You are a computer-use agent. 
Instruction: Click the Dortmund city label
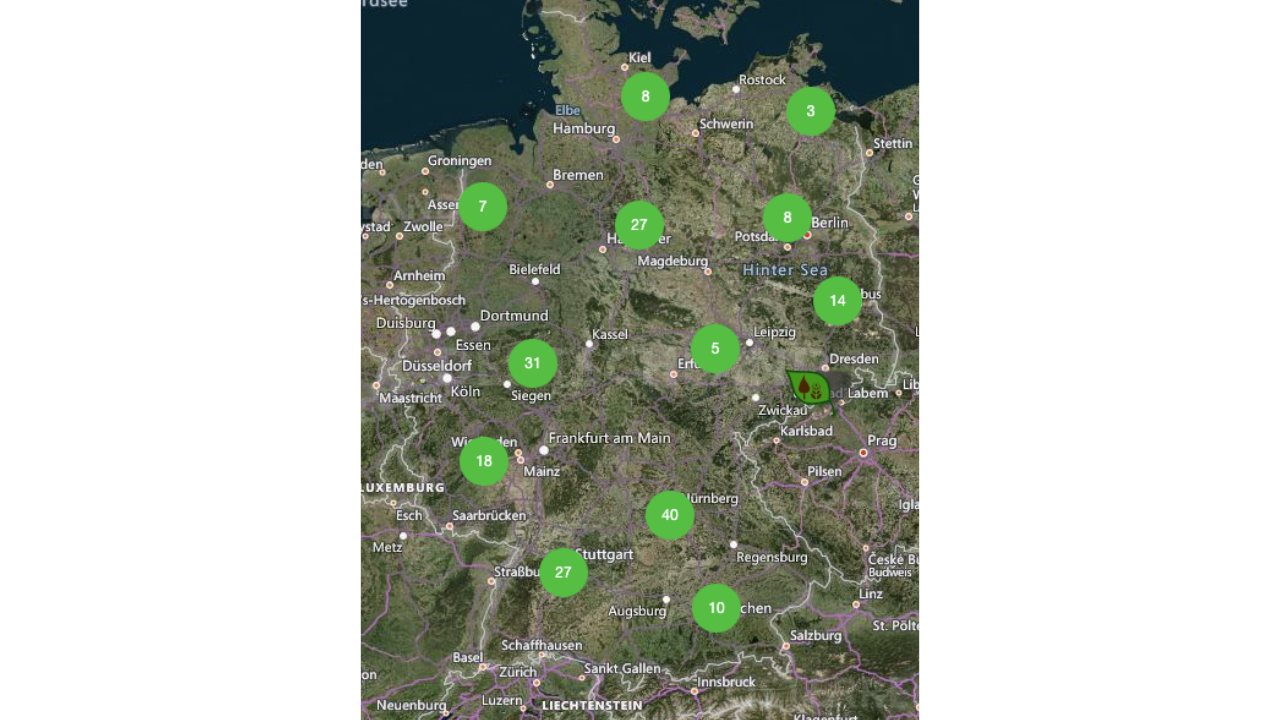point(514,316)
